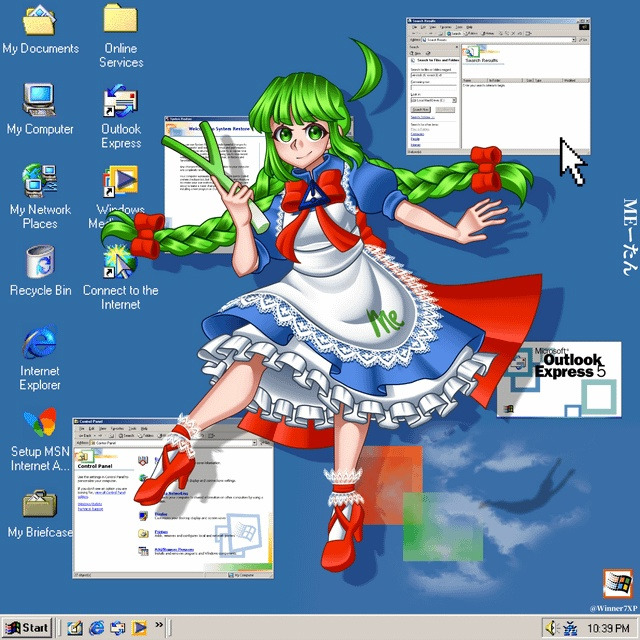
Task: Launch the Internet Explorer desktop icon
Action: (x=39, y=342)
